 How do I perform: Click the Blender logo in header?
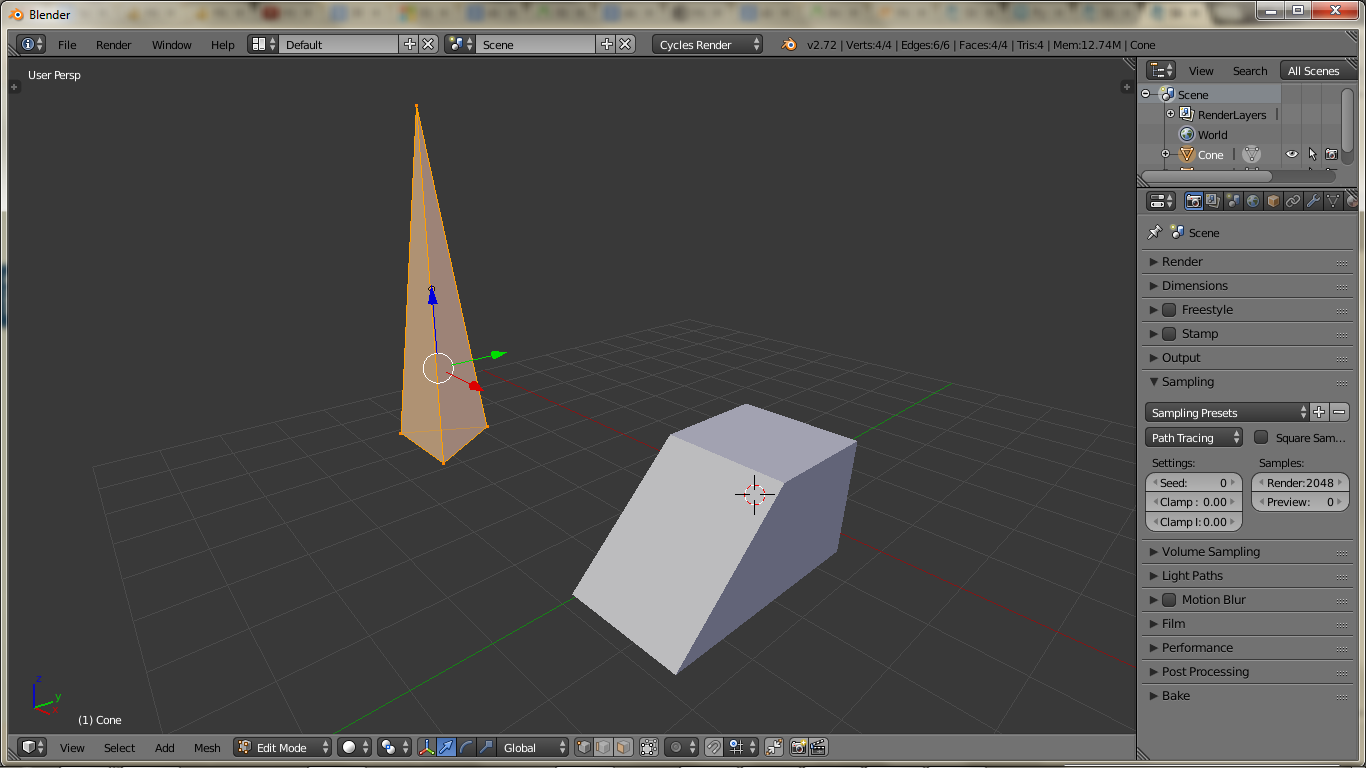(789, 44)
